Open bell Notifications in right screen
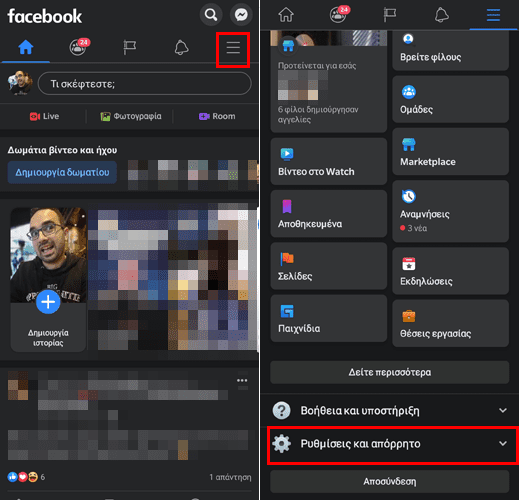 pos(442,15)
